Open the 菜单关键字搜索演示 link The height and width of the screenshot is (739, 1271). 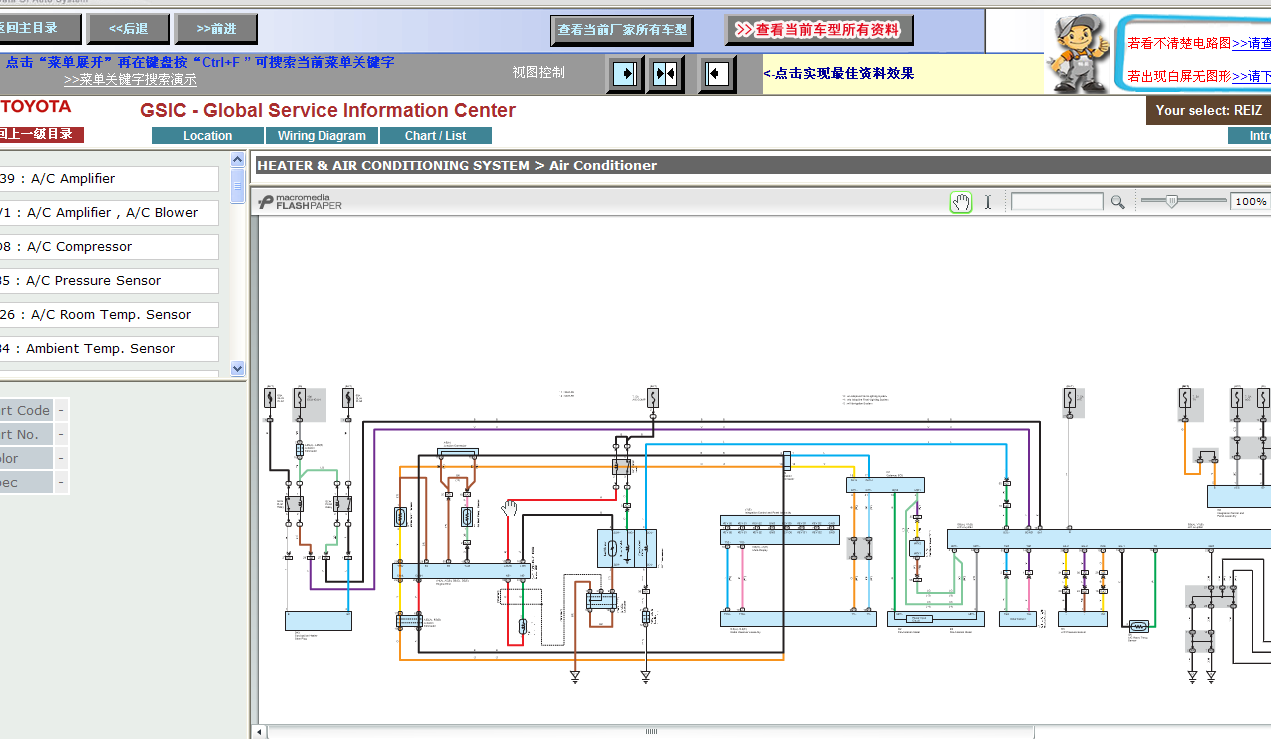(130, 80)
